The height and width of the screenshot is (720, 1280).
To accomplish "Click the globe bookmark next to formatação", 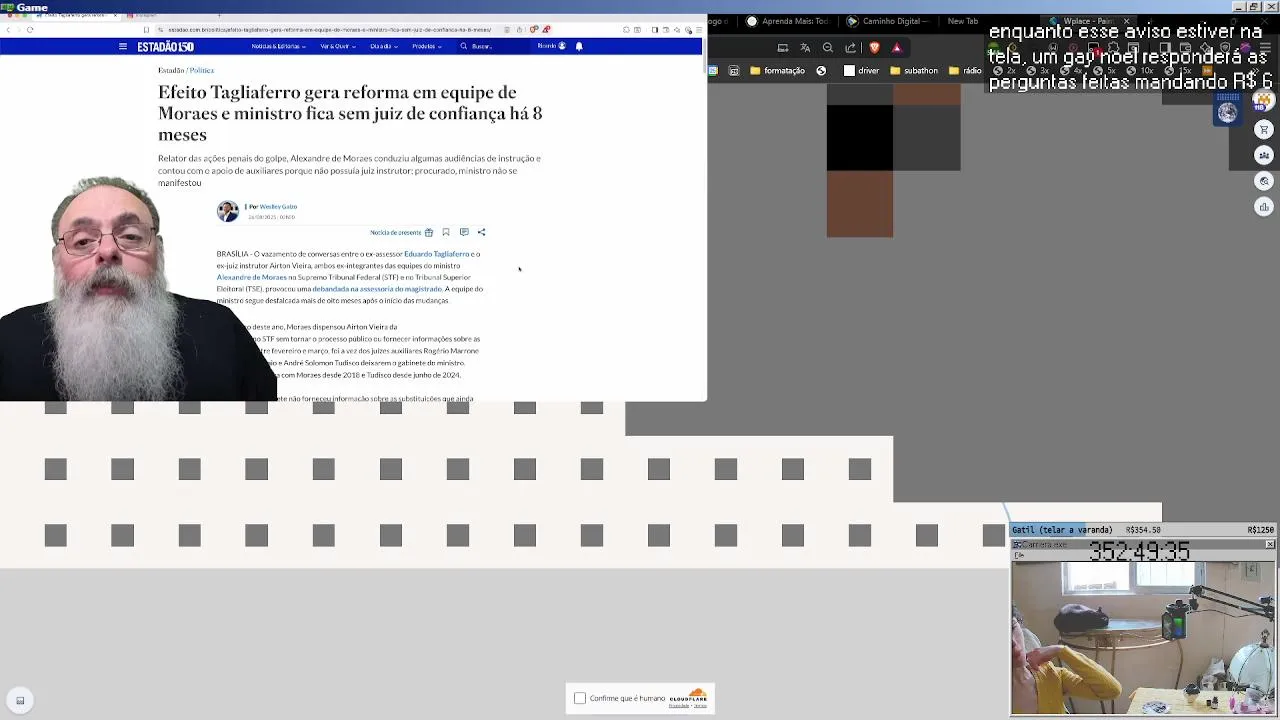I will (x=821, y=71).
